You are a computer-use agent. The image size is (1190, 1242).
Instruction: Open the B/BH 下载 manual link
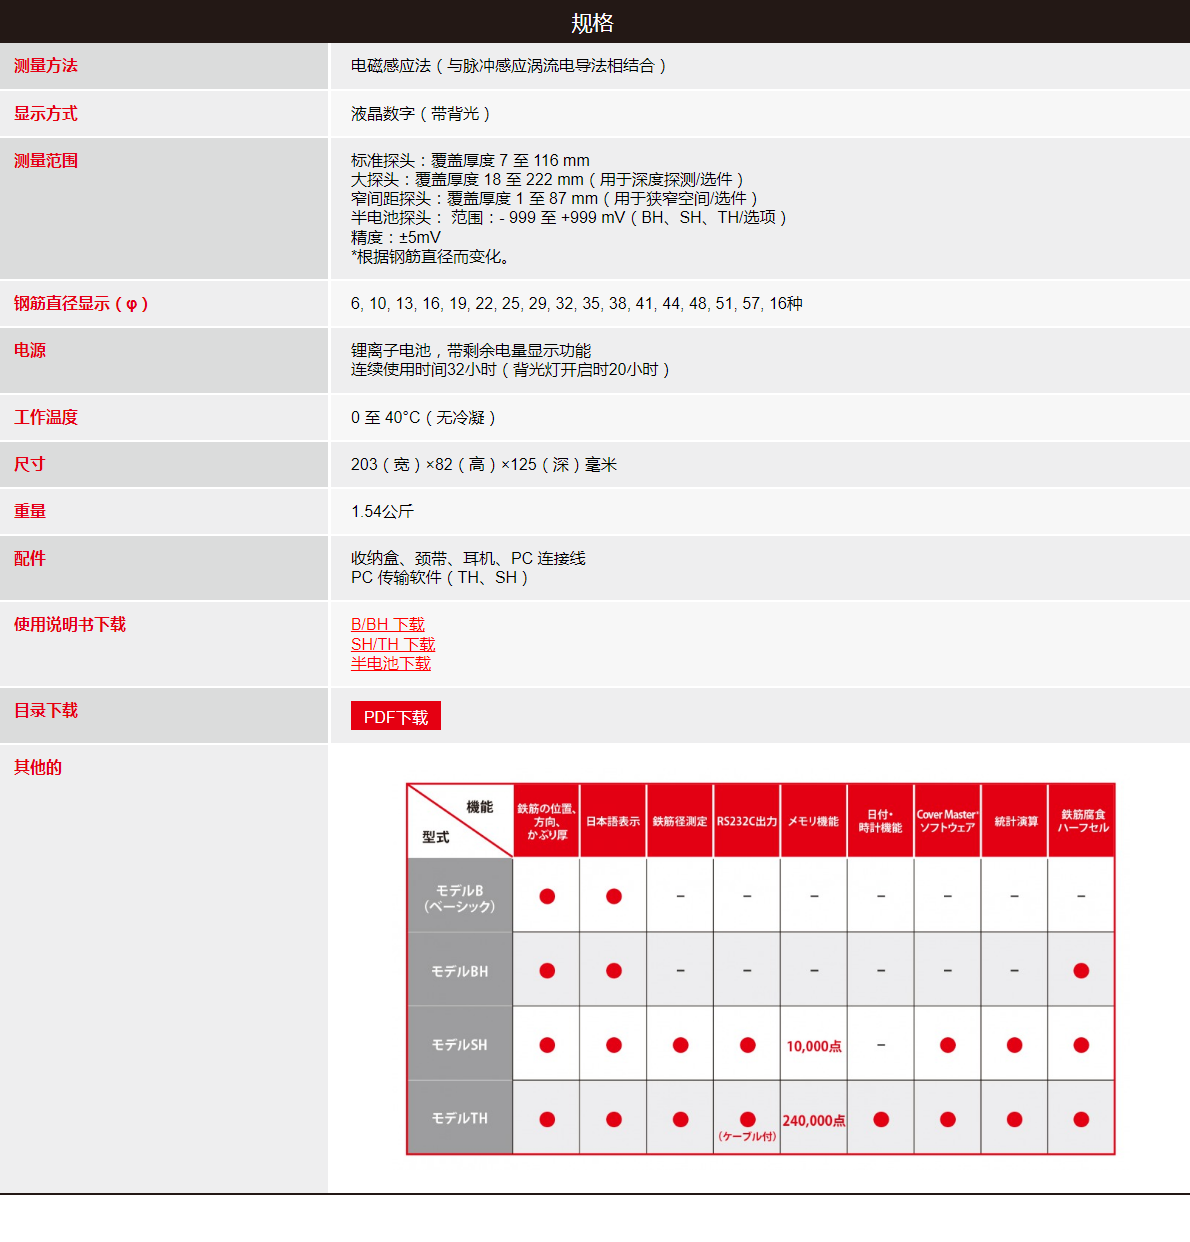[387, 624]
